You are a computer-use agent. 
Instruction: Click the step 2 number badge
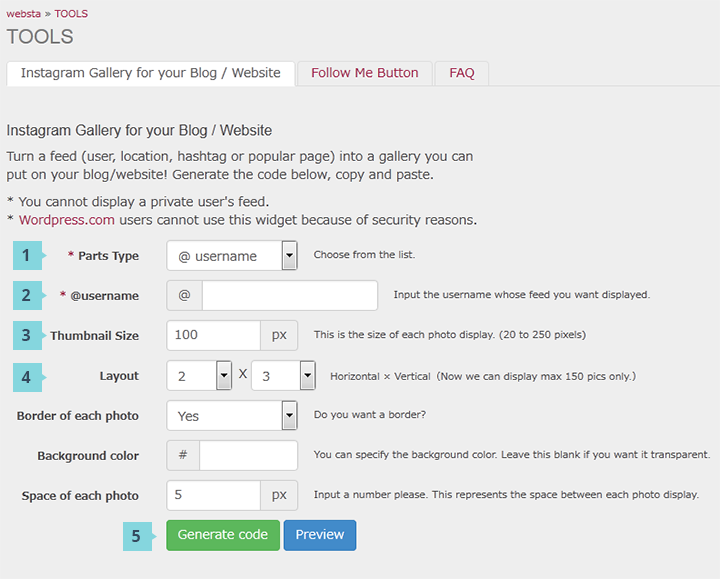28,295
